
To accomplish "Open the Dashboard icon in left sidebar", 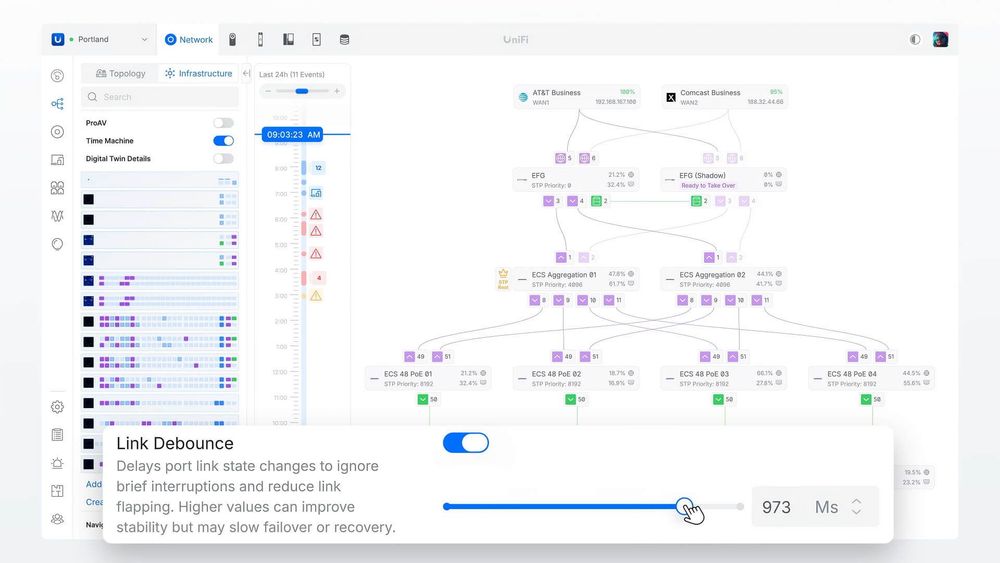I will [57, 76].
